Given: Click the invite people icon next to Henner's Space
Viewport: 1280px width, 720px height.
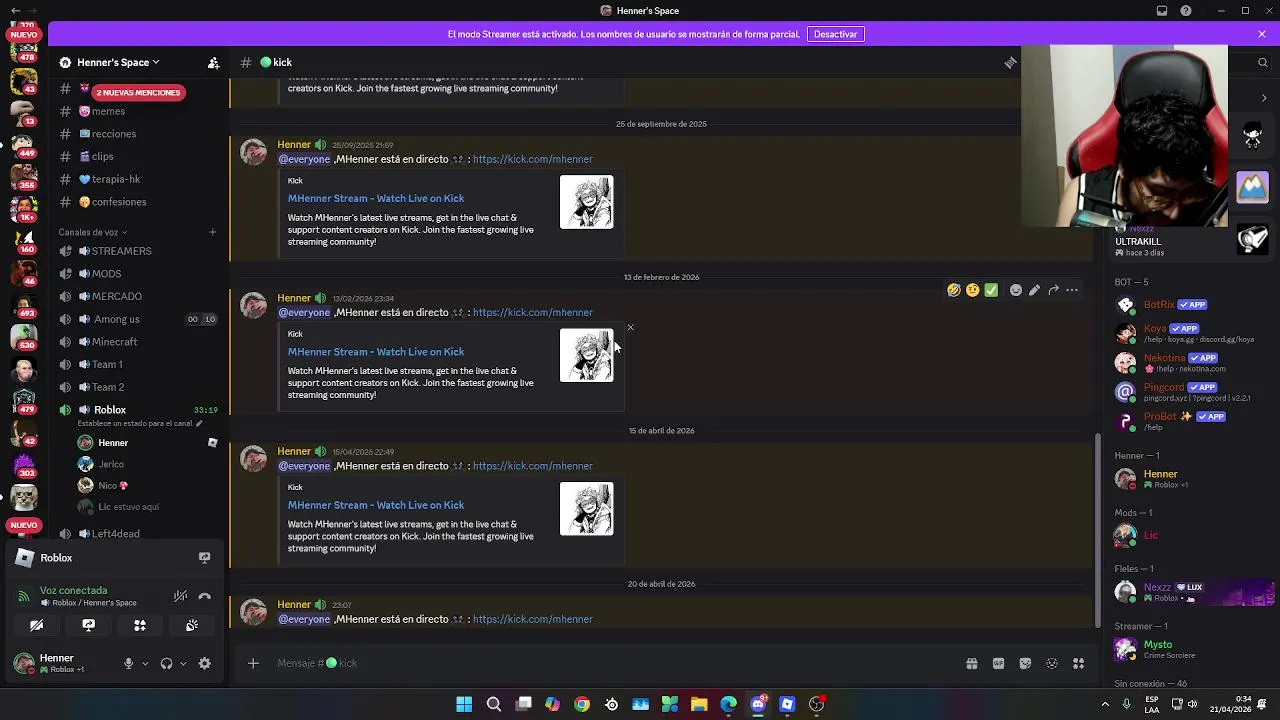Looking at the screenshot, I should [x=213, y=62].
